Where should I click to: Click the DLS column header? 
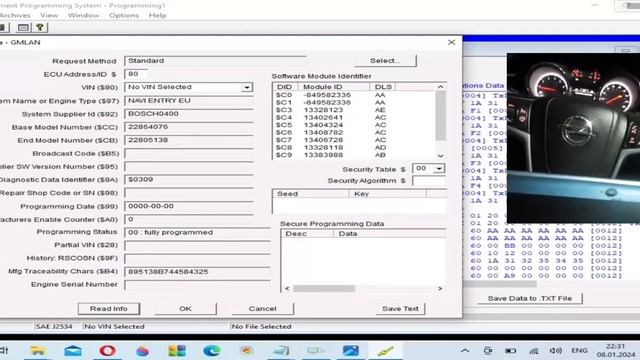point(382,87)
